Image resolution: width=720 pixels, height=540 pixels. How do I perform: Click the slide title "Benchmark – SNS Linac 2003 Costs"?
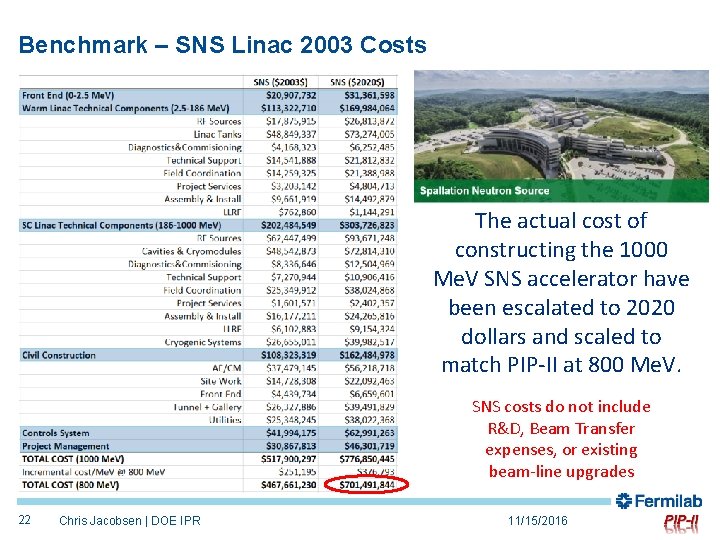223,45
